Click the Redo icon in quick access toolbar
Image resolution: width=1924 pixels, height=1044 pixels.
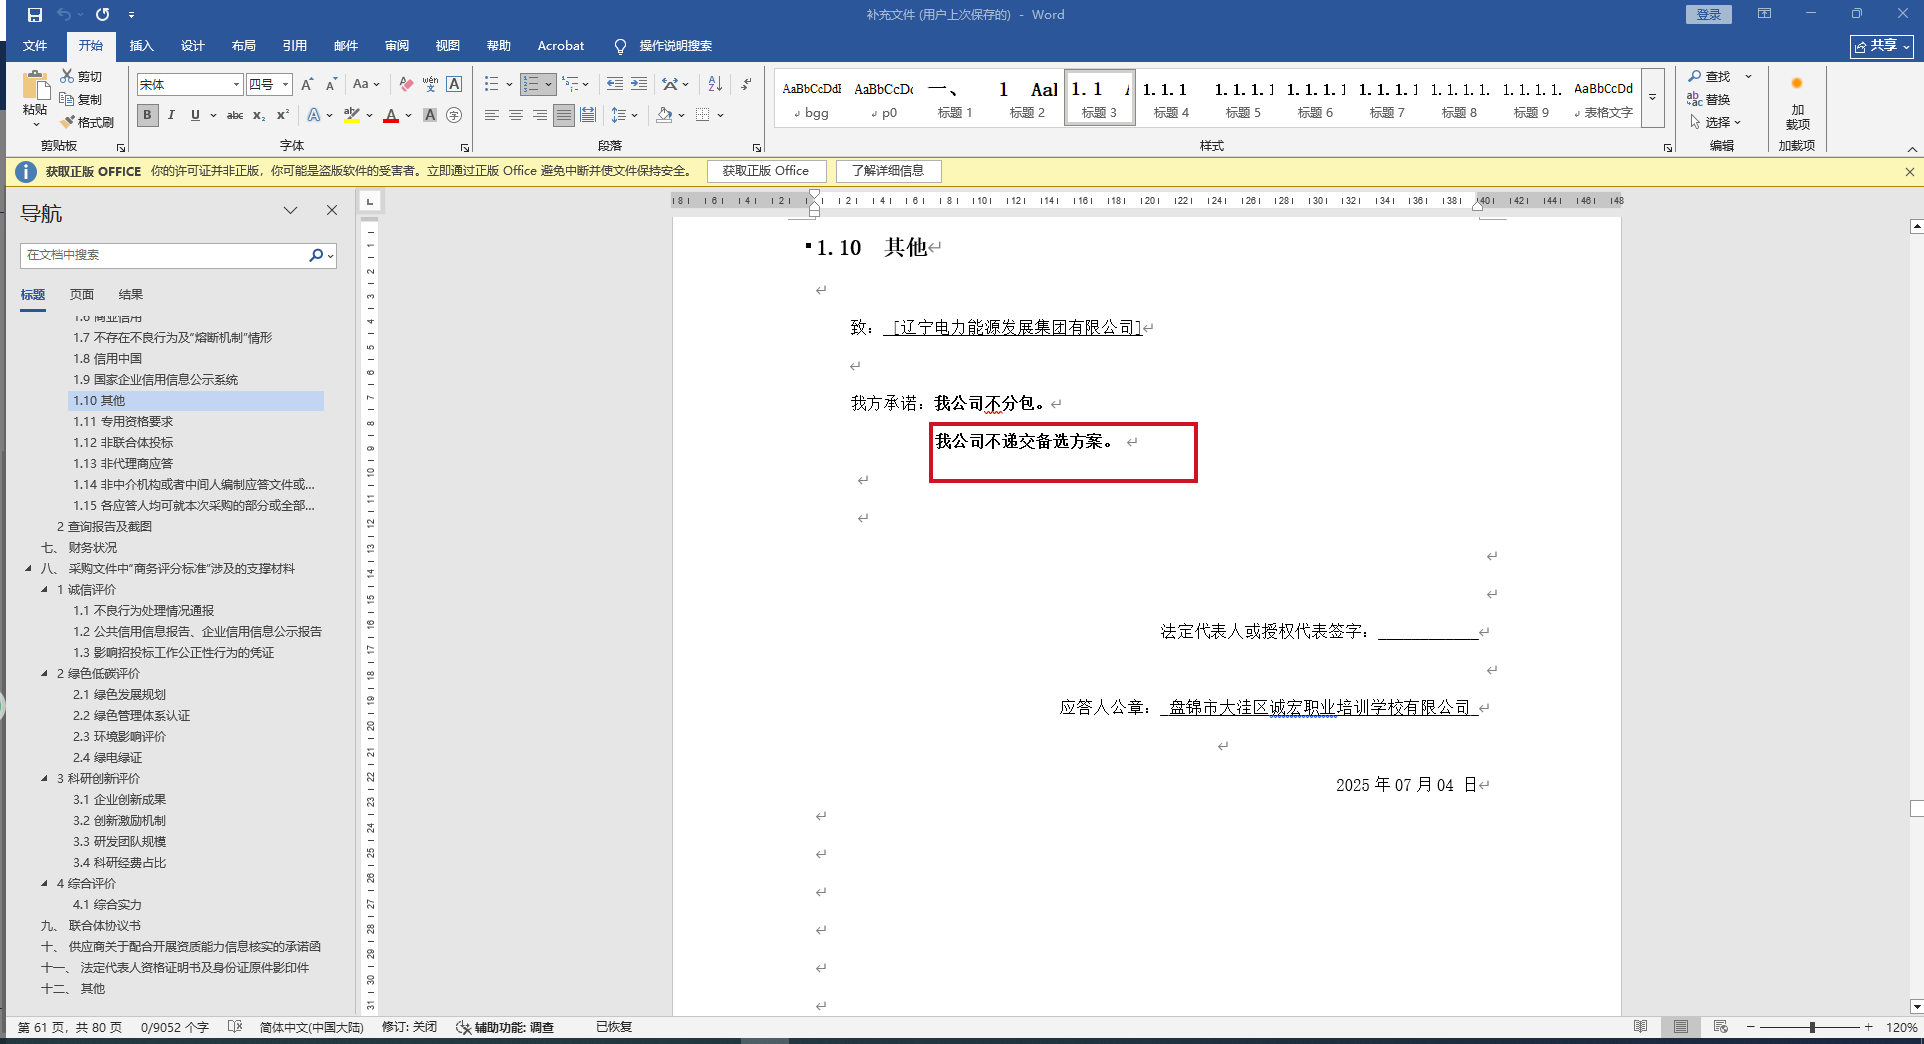click(x=102, y=15)
